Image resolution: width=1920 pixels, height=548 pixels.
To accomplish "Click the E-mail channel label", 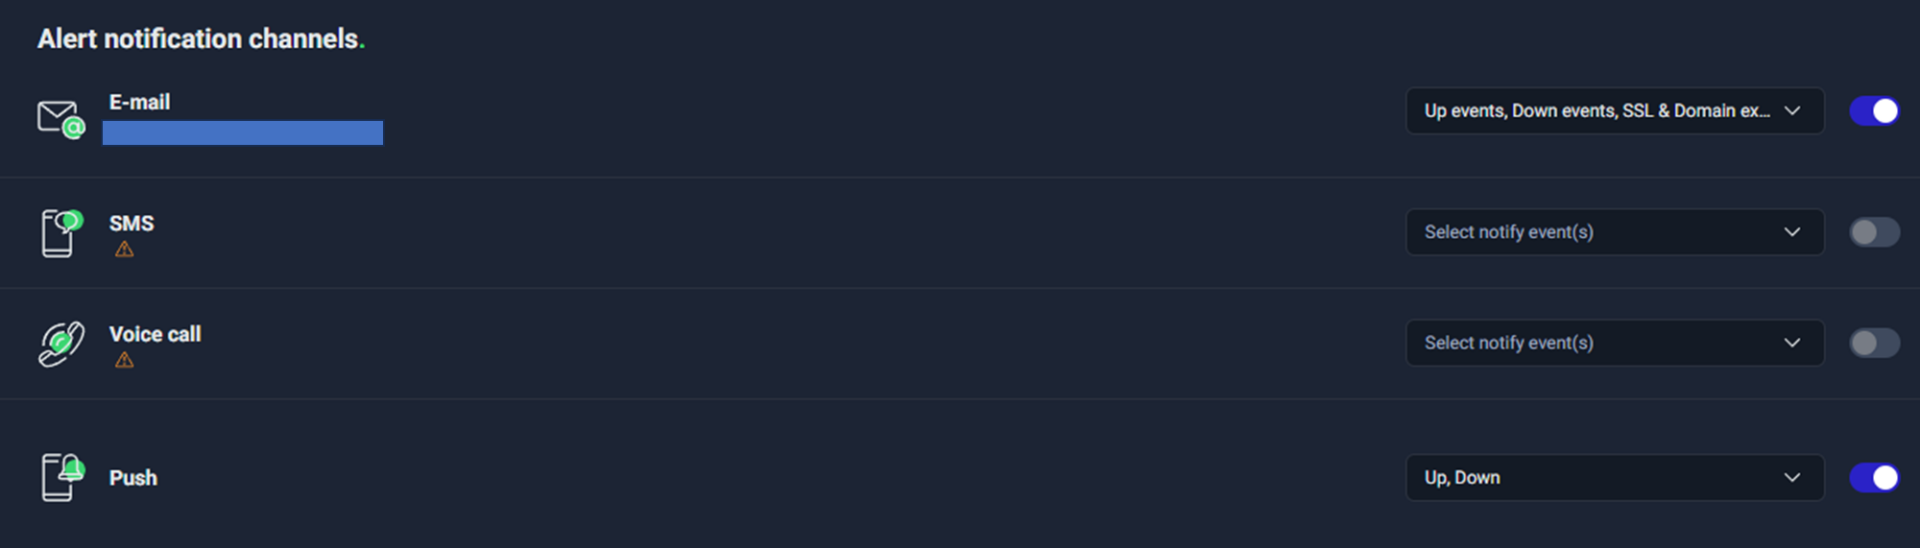I will [139, 102].
